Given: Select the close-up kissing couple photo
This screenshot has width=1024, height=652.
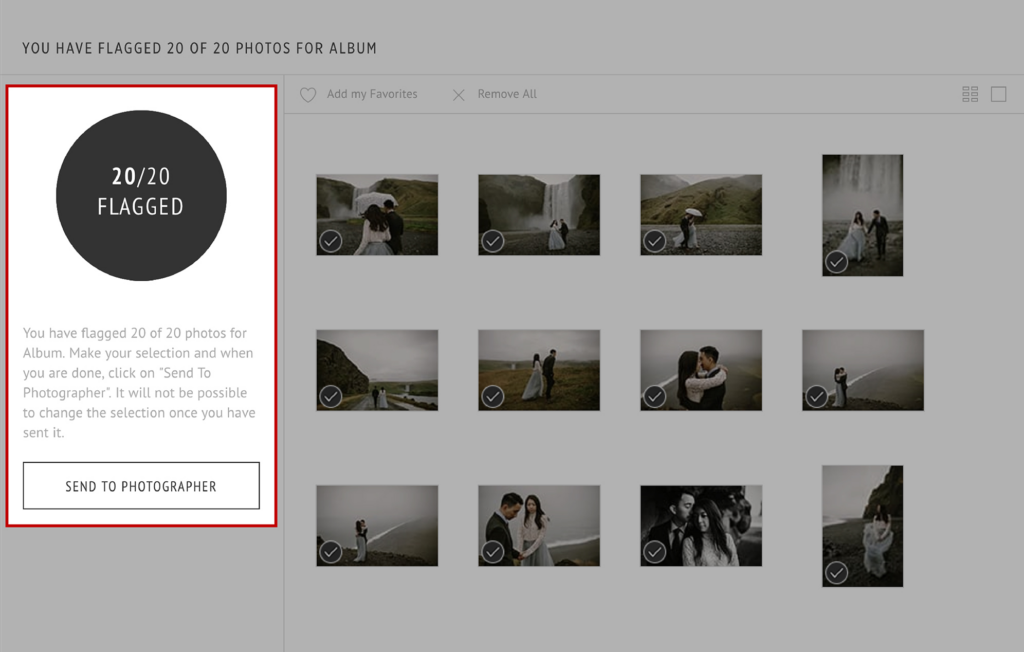Looking at the screenshot, I should tap(701, 370).
